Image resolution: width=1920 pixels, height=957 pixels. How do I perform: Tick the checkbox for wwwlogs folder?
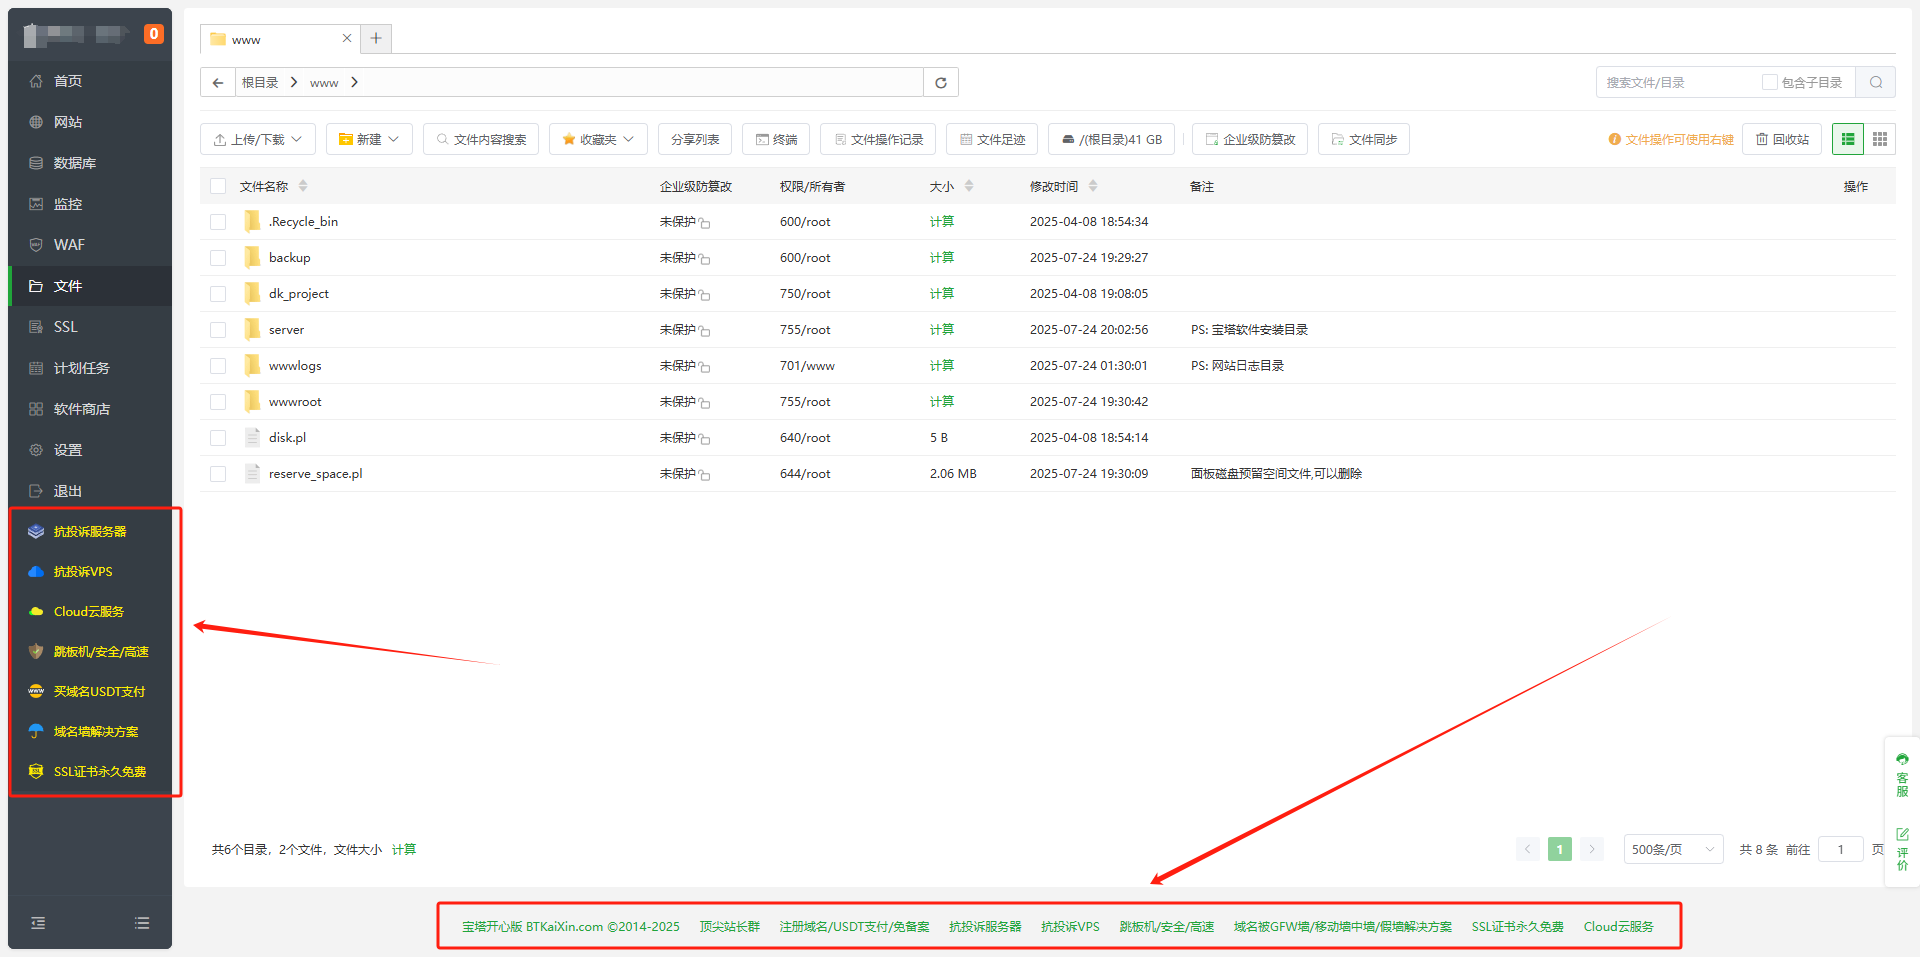pyautogui.click(x=218, y=366)
